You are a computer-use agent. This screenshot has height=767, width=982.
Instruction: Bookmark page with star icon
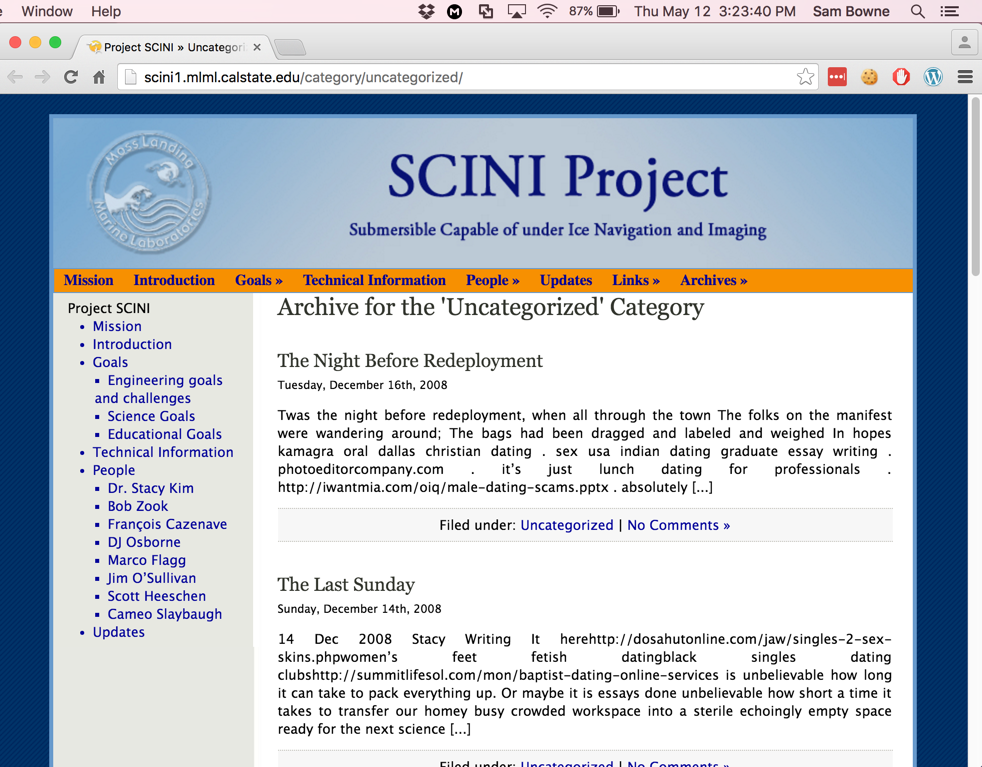[x=805, y=77]
